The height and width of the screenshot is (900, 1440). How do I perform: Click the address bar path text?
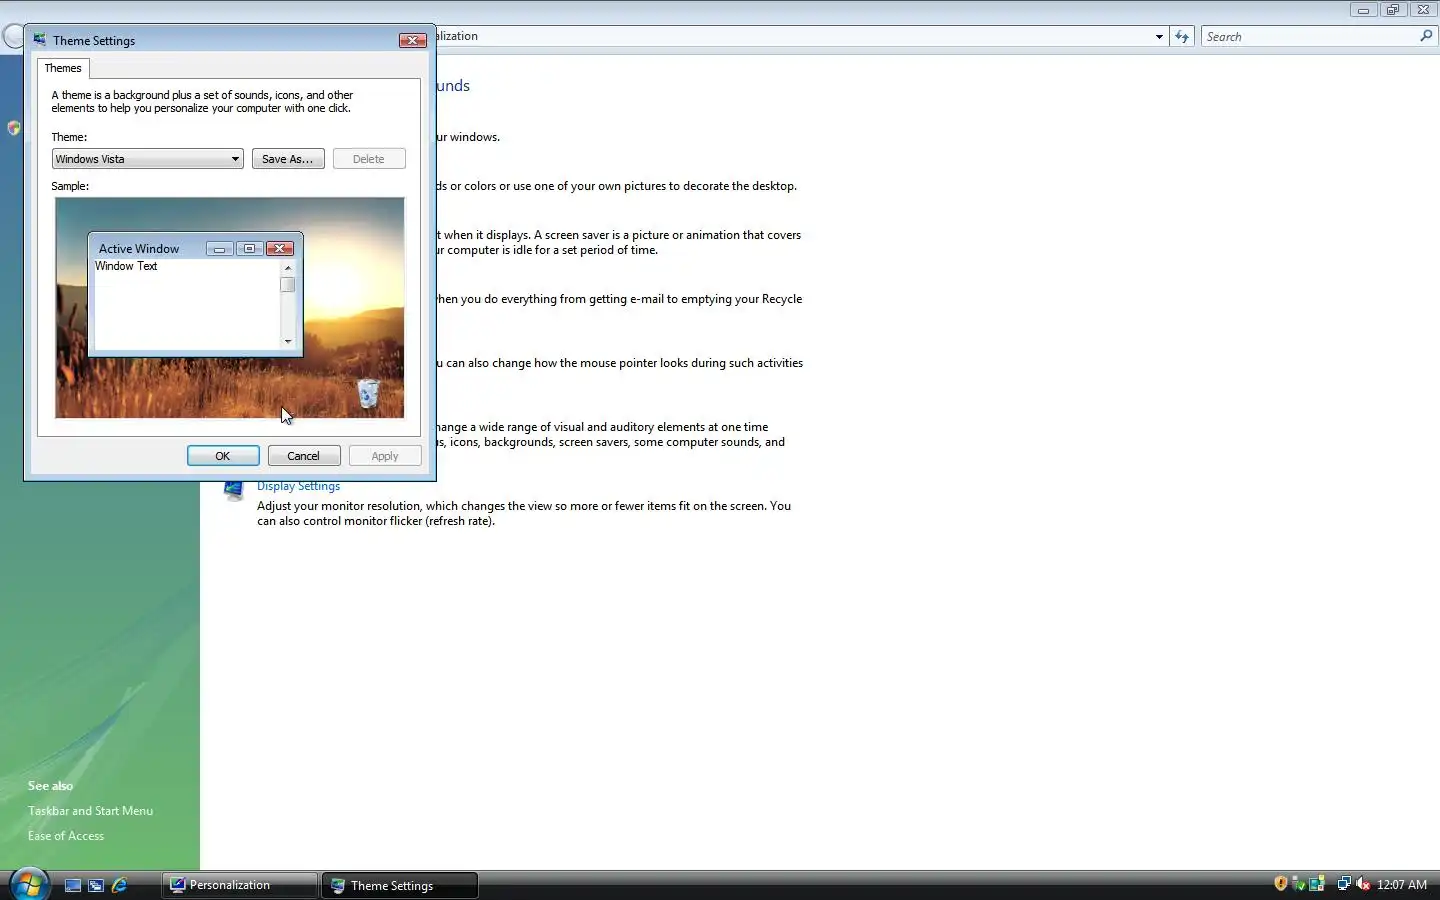[x=457, y=36]
